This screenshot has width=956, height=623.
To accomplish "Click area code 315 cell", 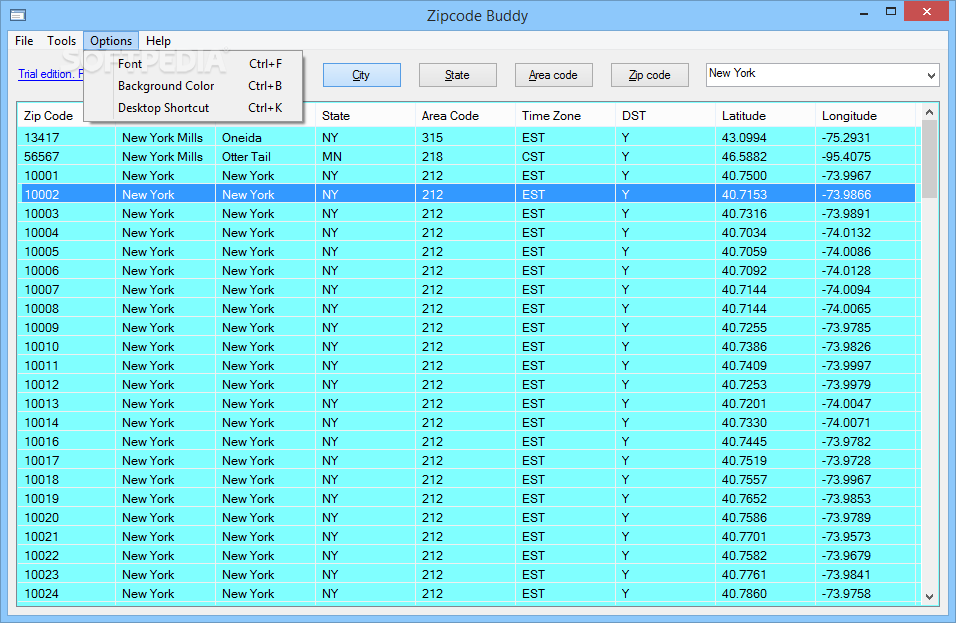I will [465, 138].
